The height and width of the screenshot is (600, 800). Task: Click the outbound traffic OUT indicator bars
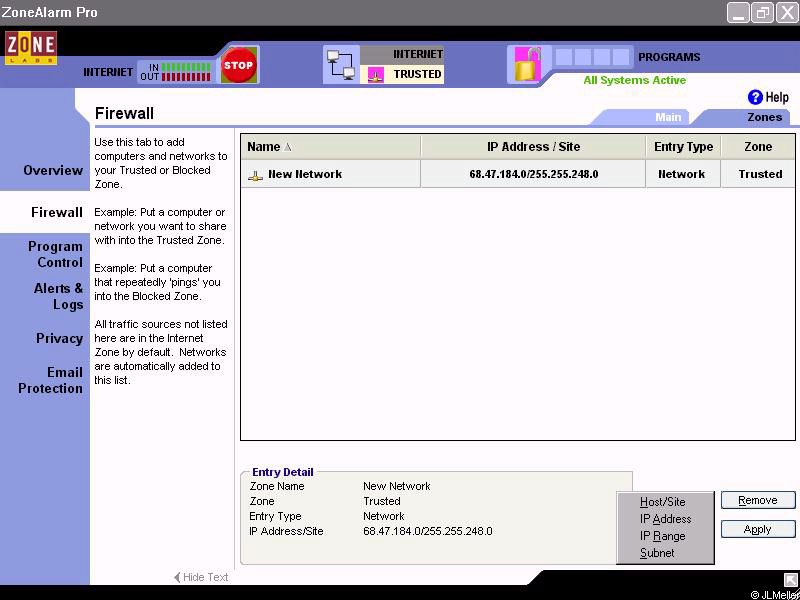click(186, 77)
